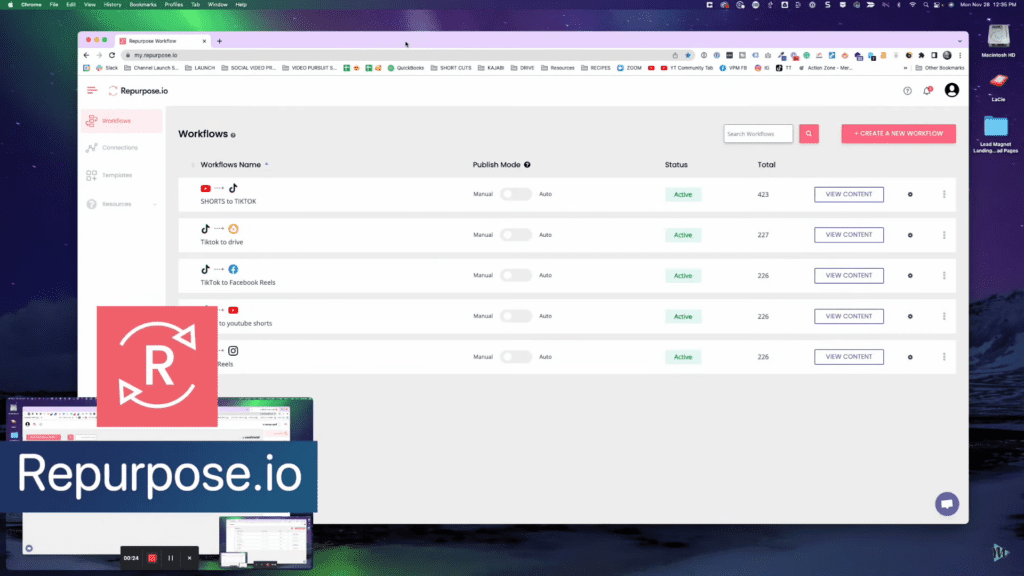Open three-dot menu for TikTok to Facebook Reels
Screen dimensions: 1024x576
(944, 276)
